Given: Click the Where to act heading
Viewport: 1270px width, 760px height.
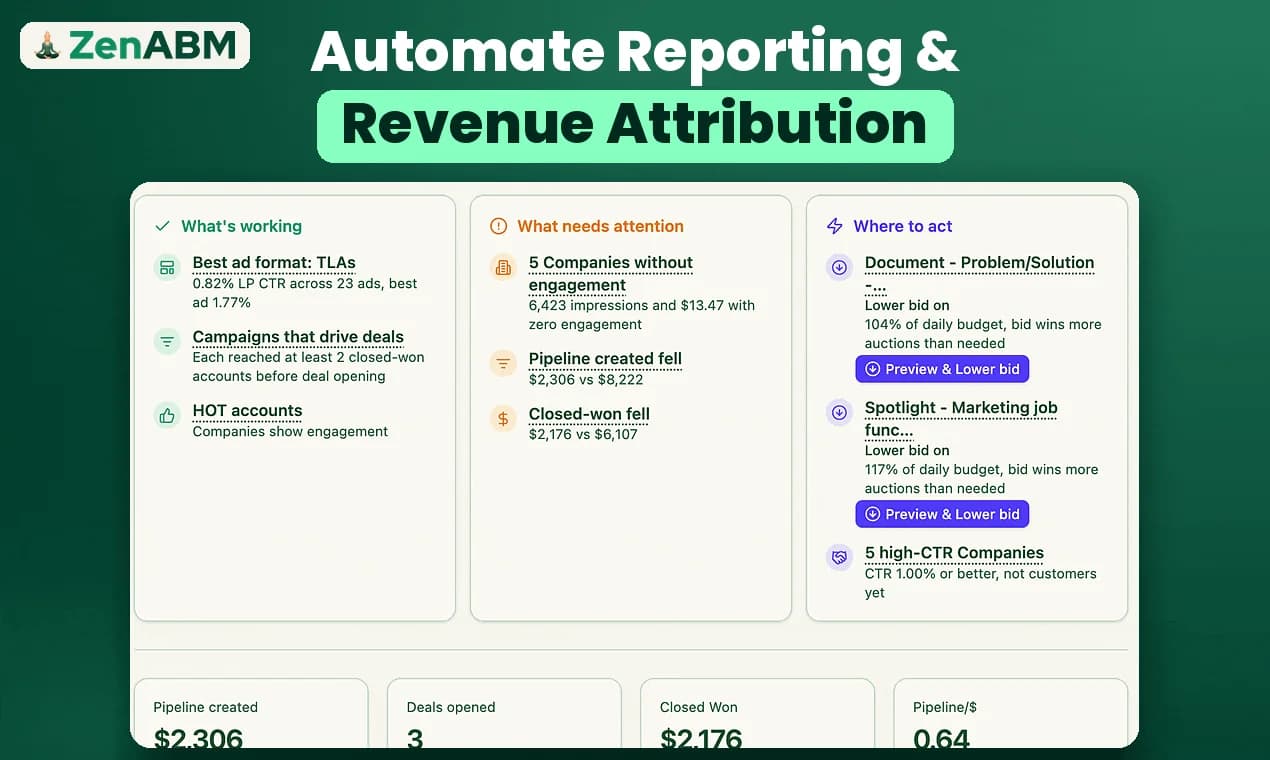Looking at the screenshot, I should pos(903,227).
